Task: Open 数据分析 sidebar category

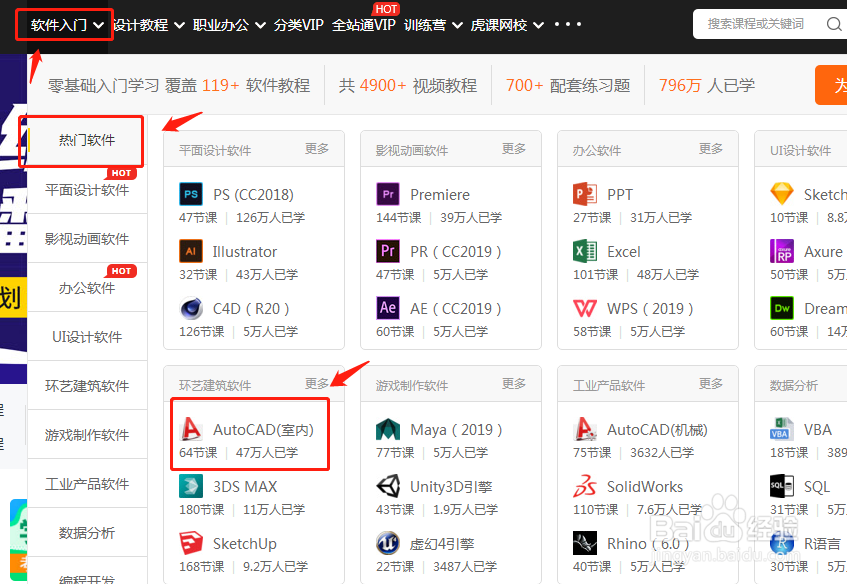Action: [x=87, y=533]
